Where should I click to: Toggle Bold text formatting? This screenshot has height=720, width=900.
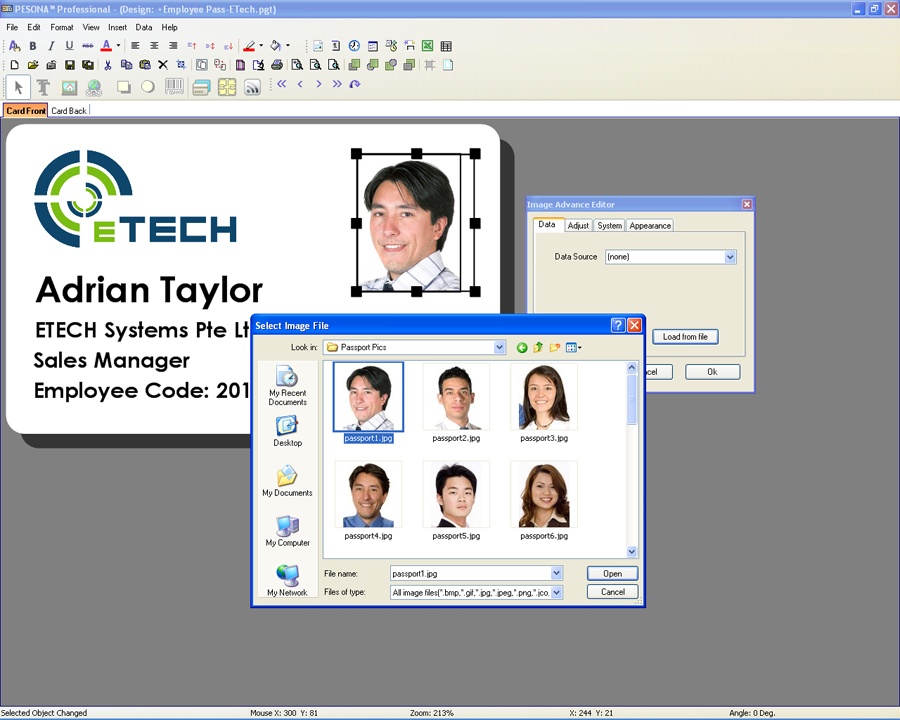pyautogui.click(x=33, y=46)
